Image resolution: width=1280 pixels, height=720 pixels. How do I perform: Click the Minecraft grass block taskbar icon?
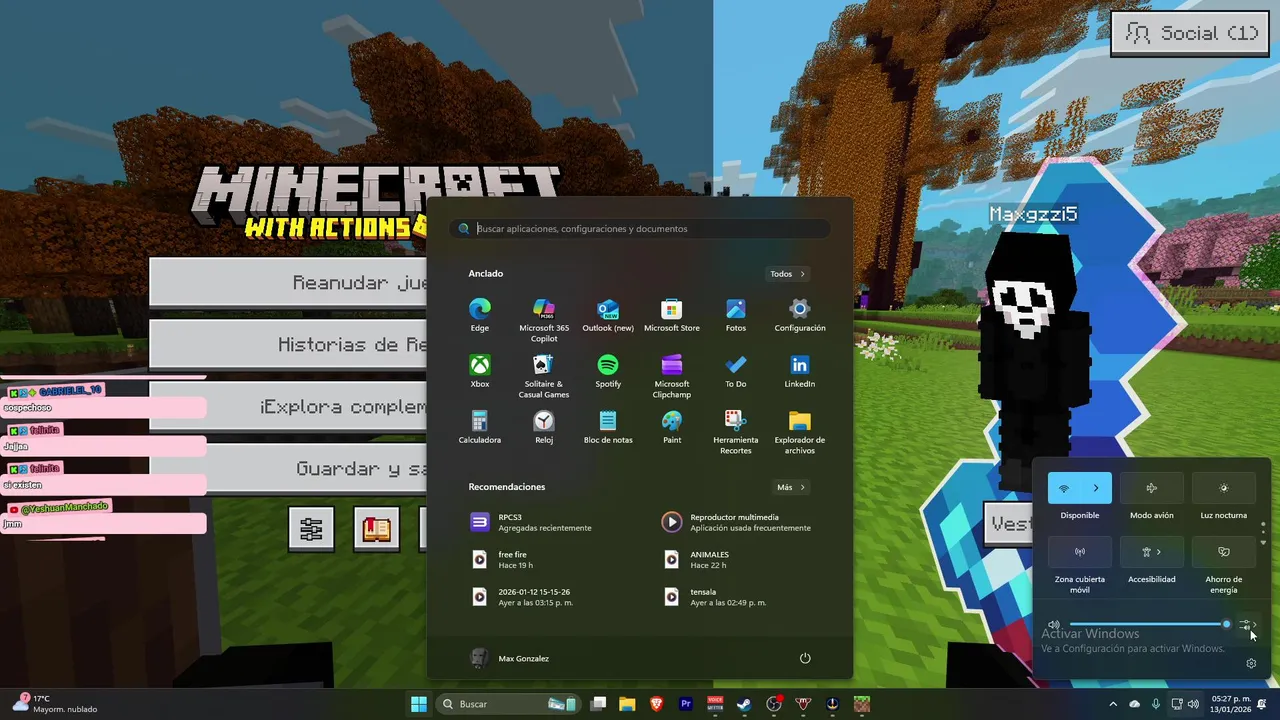click(x=861, y=704)
